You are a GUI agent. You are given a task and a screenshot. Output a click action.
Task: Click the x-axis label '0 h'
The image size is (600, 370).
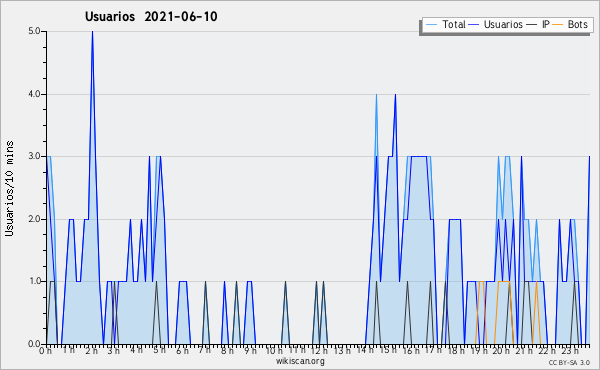[x=46, y=351]
